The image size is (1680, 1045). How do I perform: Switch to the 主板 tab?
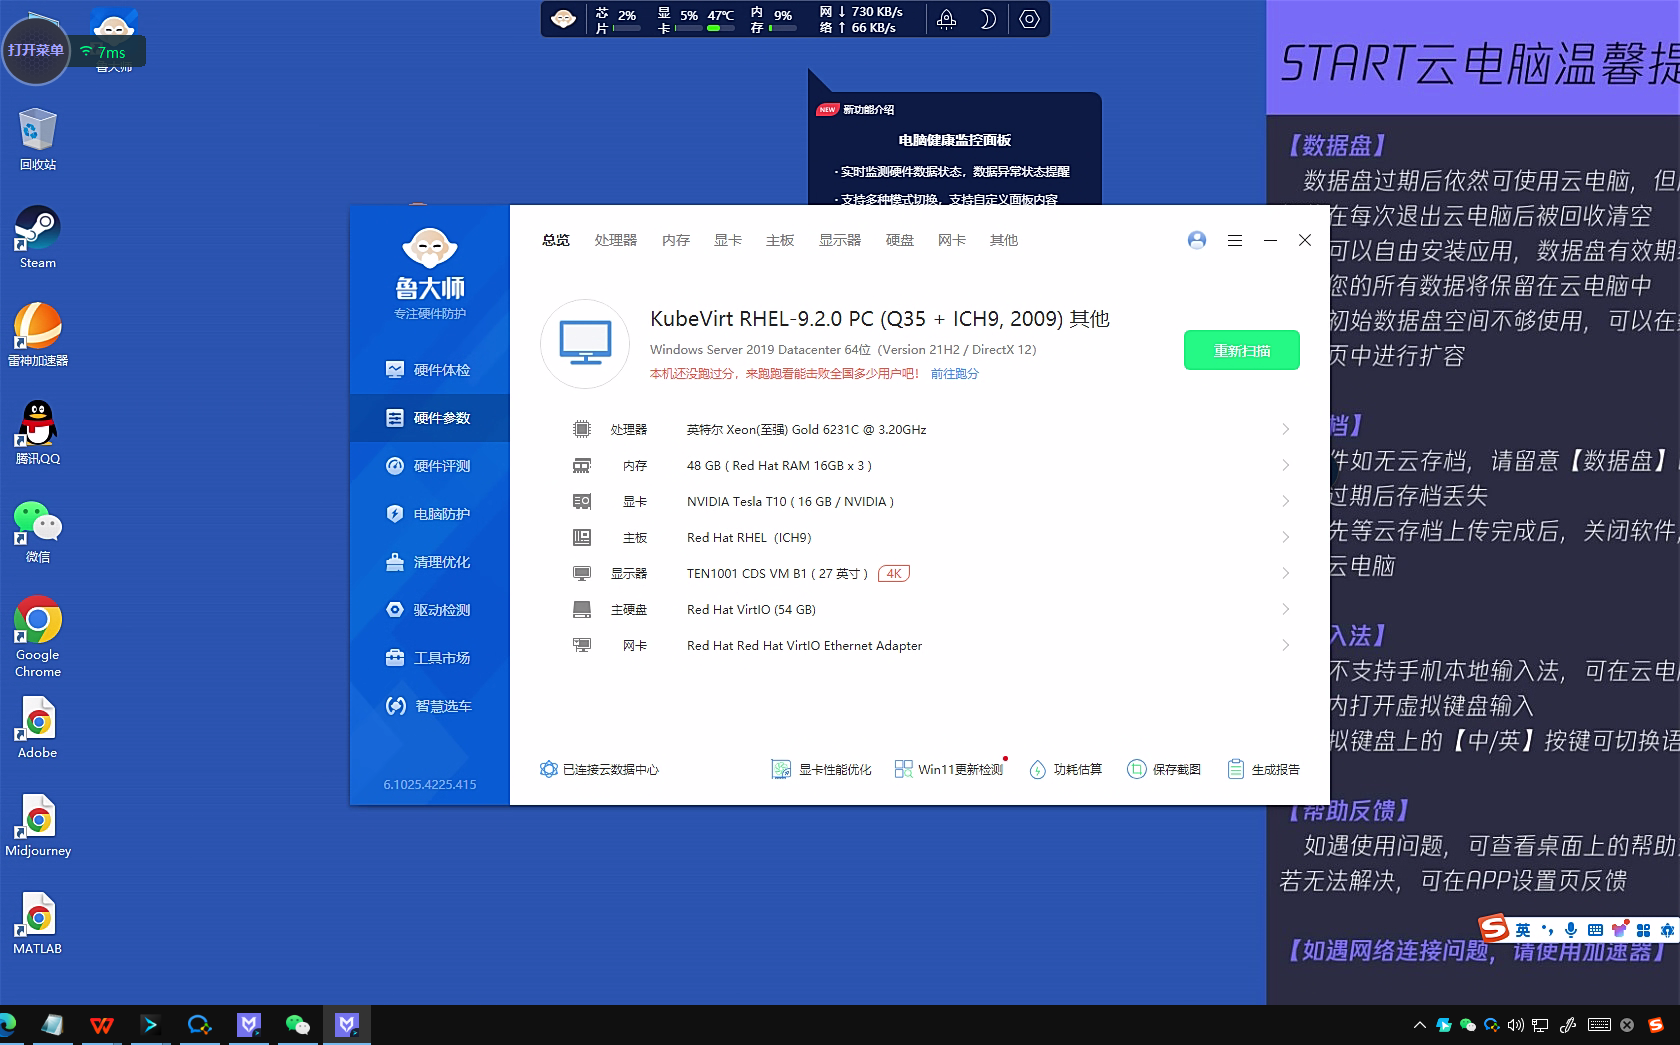click(780, 240)
